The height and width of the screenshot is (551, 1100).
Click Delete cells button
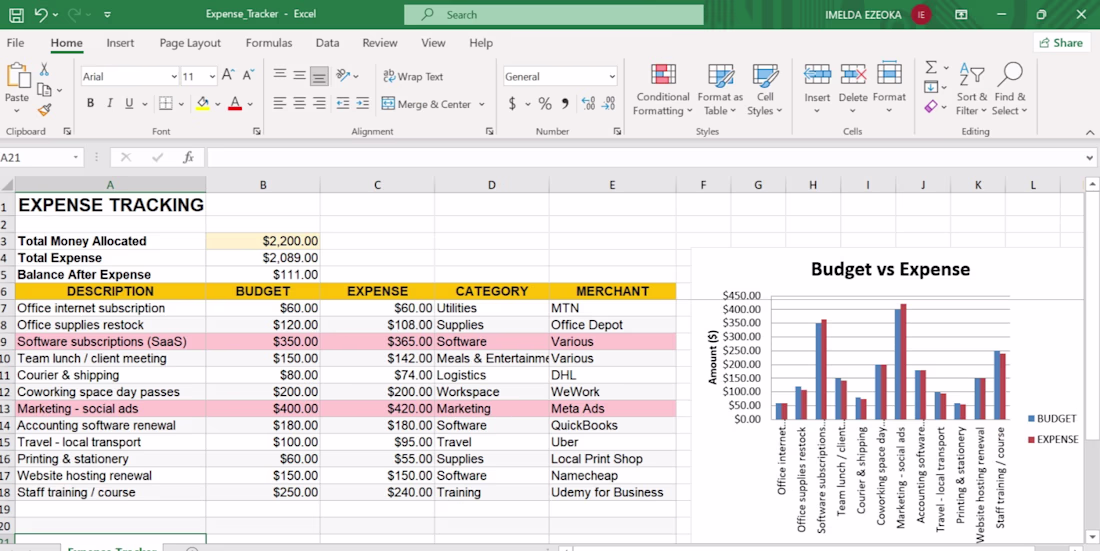point(853,90)
